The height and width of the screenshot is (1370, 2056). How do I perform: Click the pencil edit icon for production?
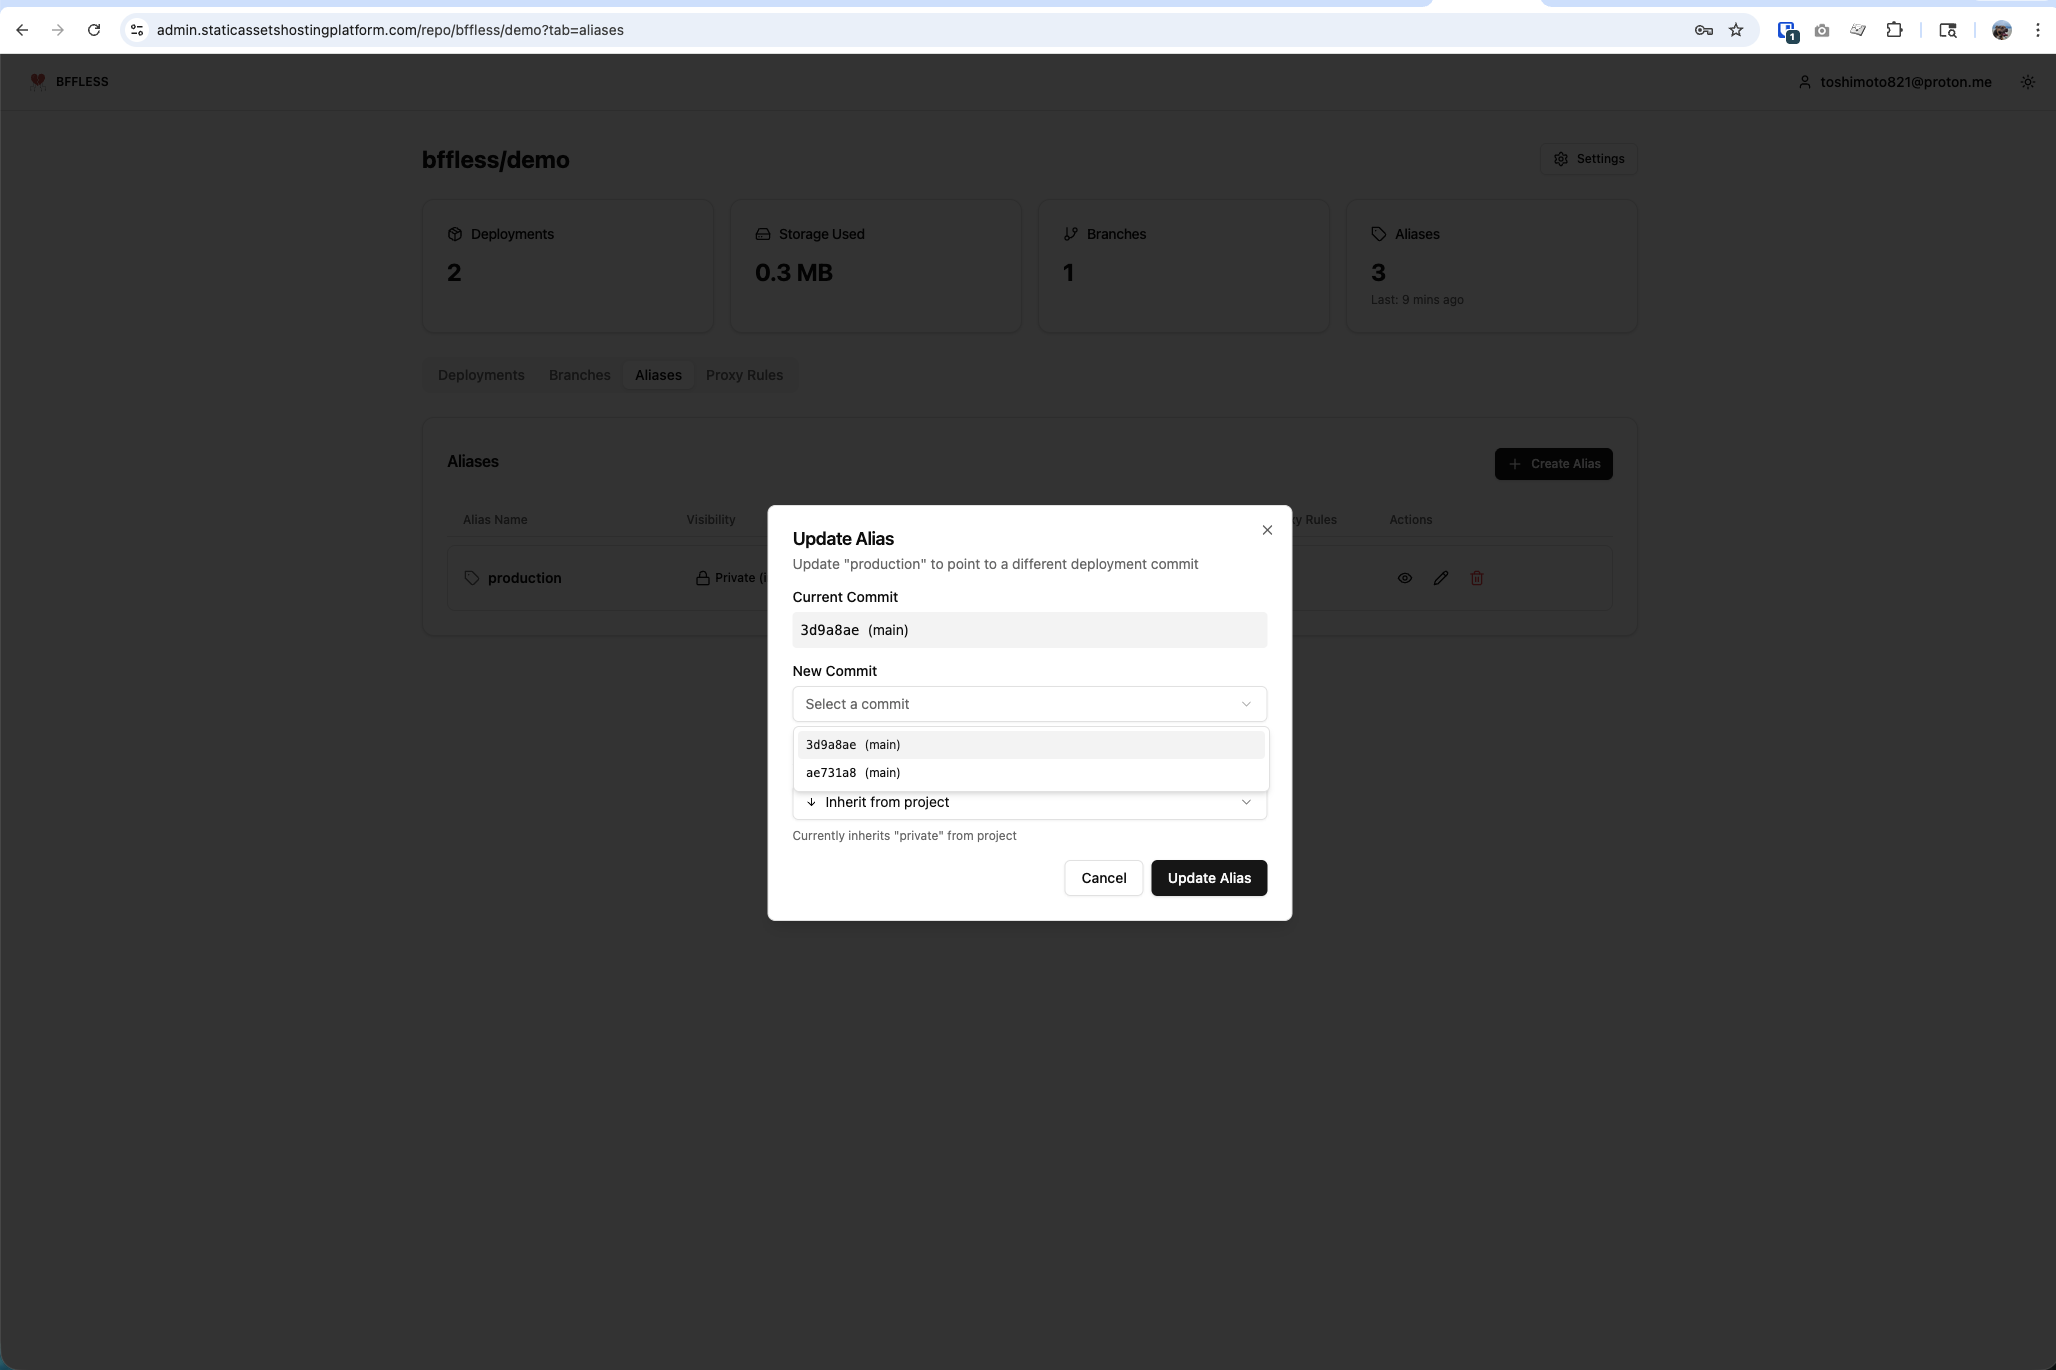(1441, 578)
